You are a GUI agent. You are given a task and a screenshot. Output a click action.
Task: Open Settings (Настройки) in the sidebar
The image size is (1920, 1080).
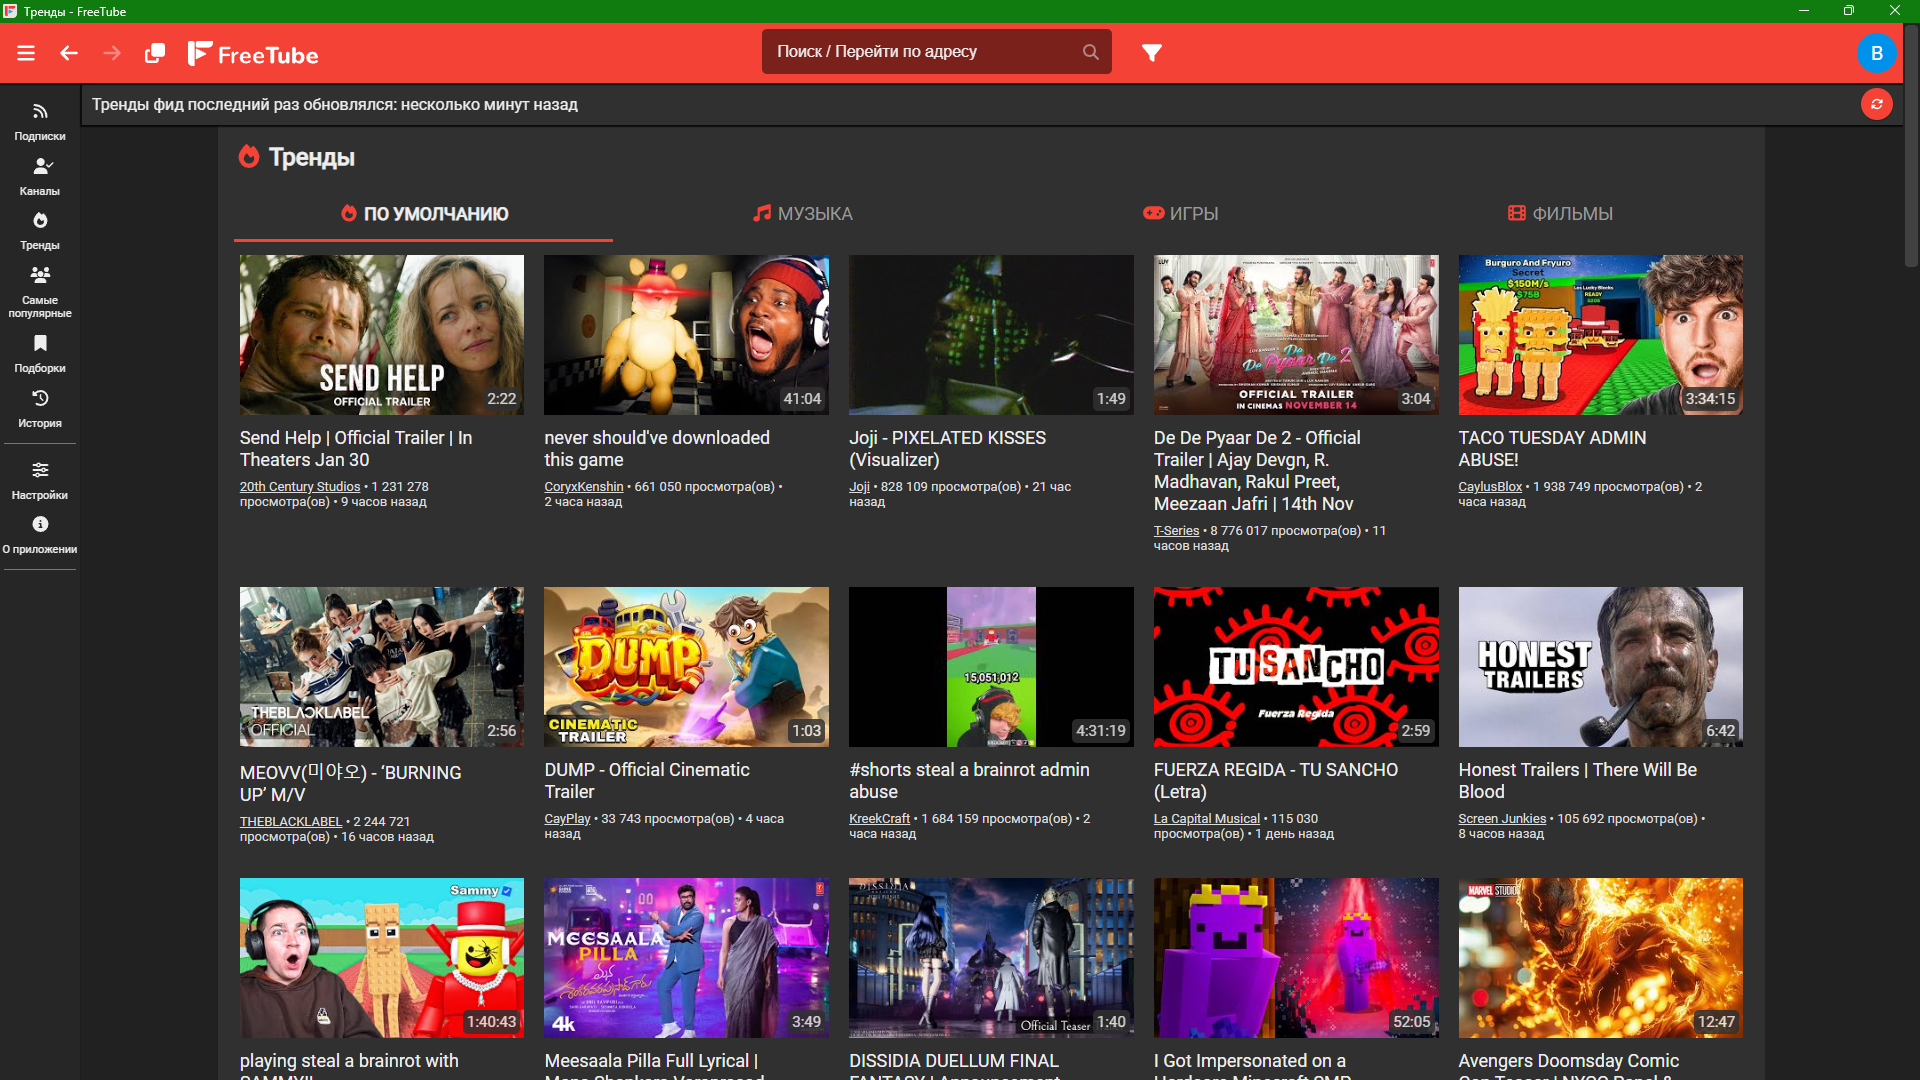(40, 480)
